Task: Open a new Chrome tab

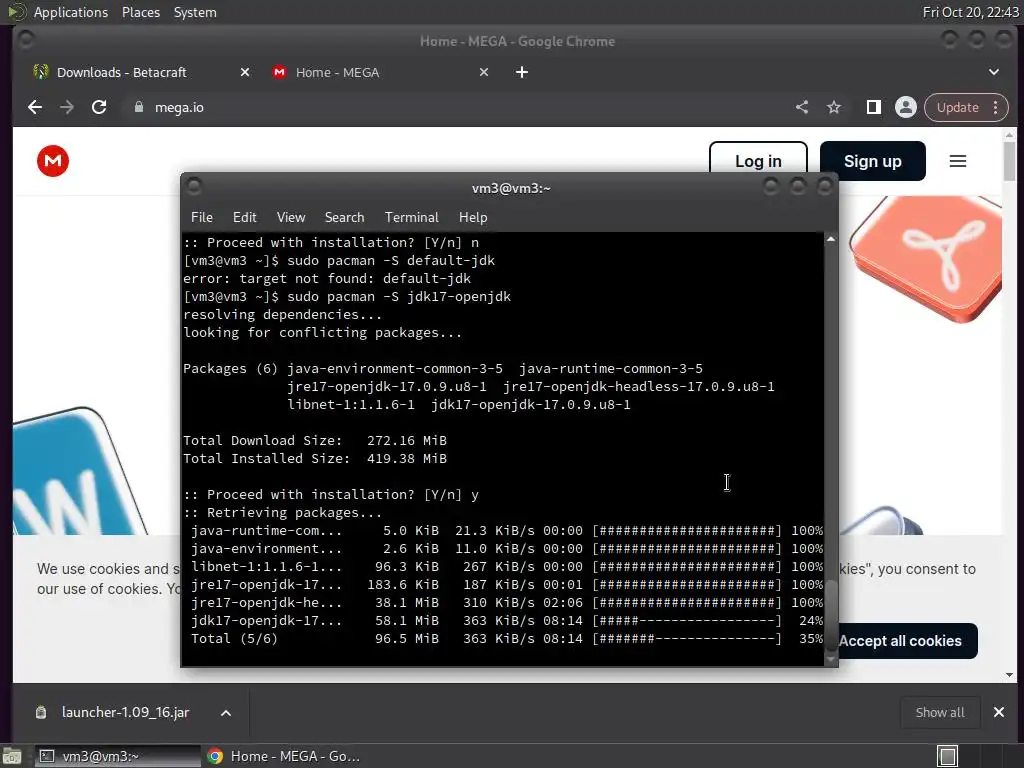Action: (521, 72)
